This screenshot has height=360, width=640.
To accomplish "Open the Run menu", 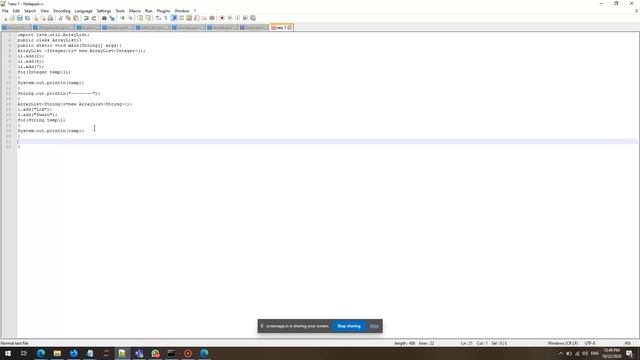I will tap(149, 11).
